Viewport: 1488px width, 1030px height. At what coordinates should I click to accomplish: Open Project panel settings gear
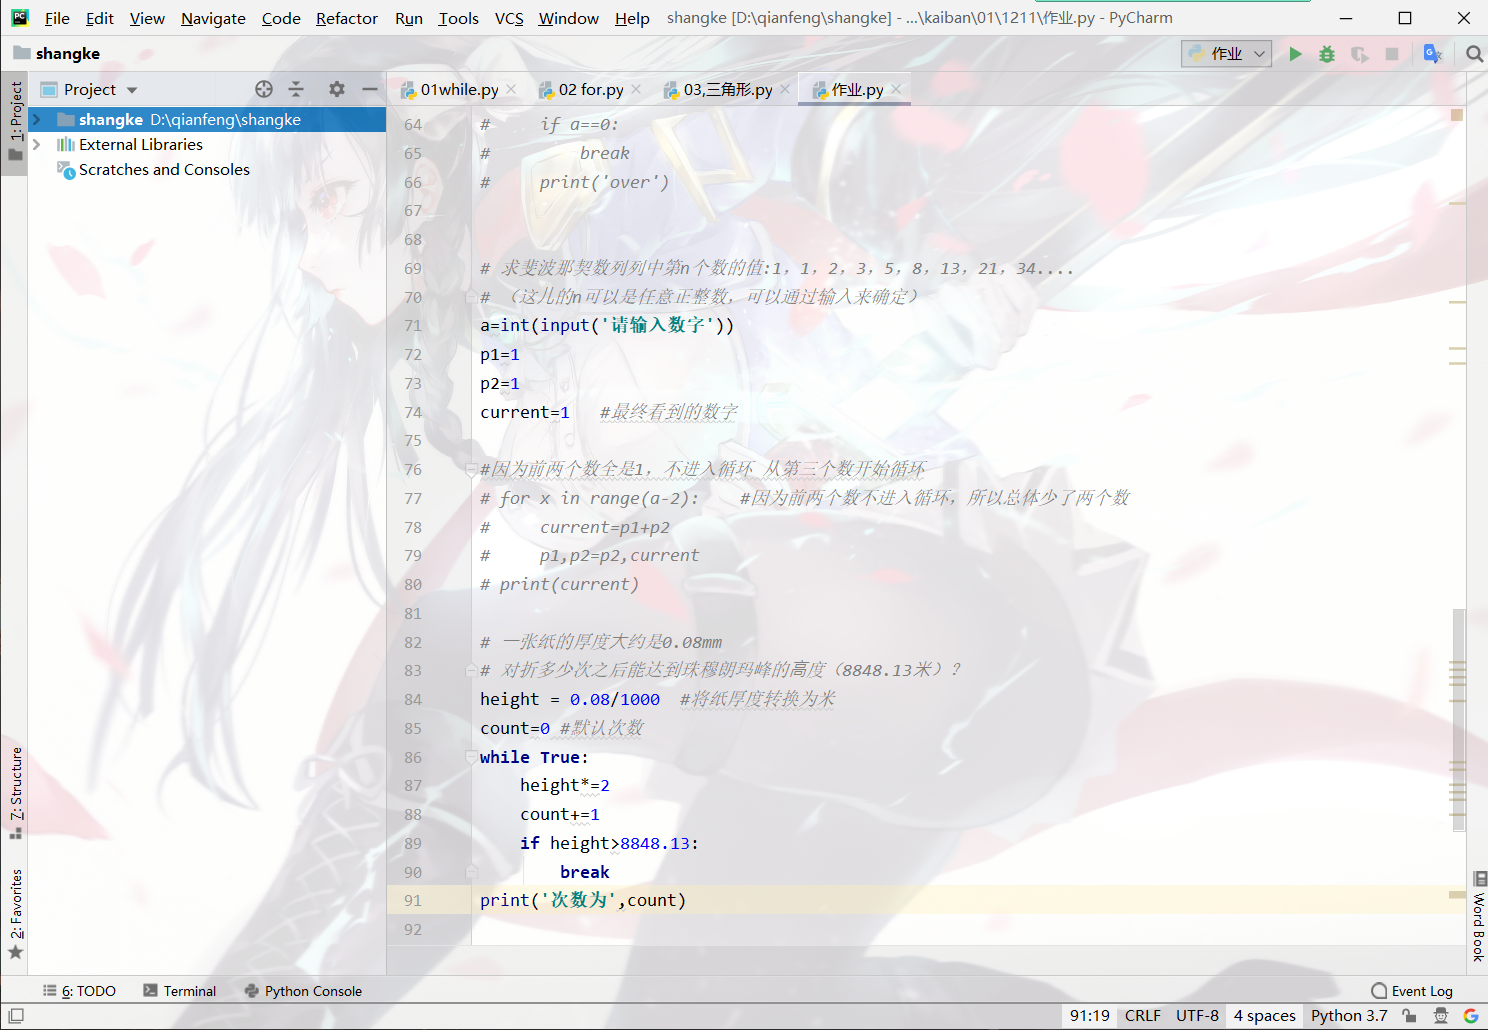[x=337, y=89]
